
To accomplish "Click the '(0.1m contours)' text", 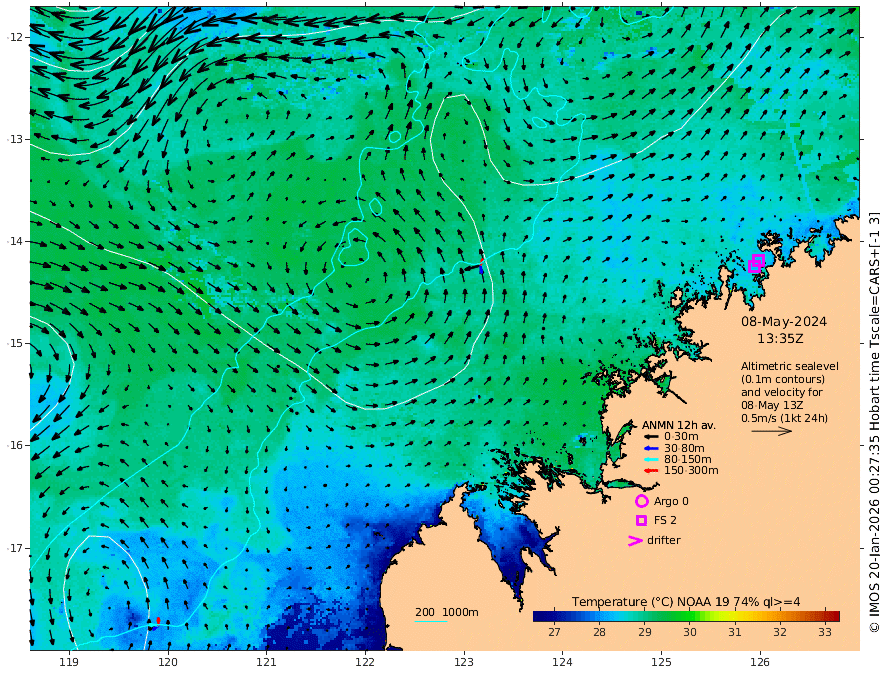I will point(783,379).
